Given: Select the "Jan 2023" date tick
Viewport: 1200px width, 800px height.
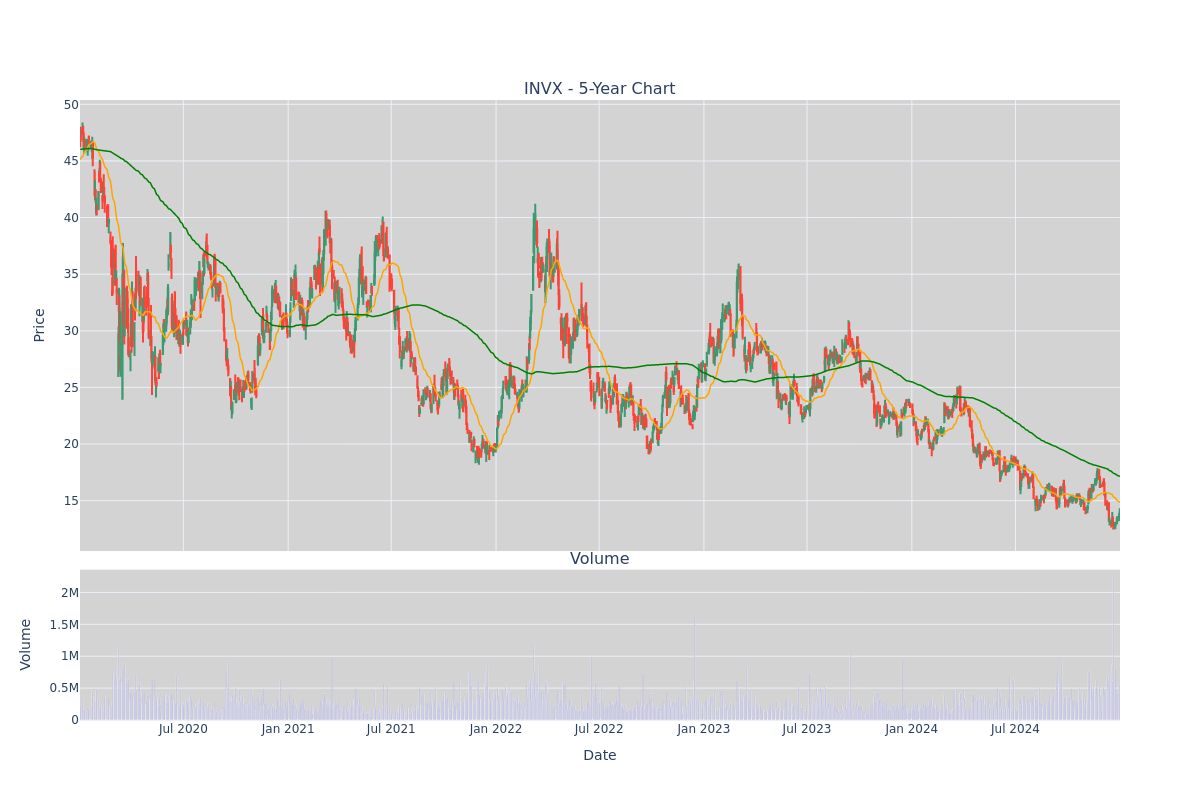Looking at the screenshot, I should pyautogui.click(x=704, y=729).
